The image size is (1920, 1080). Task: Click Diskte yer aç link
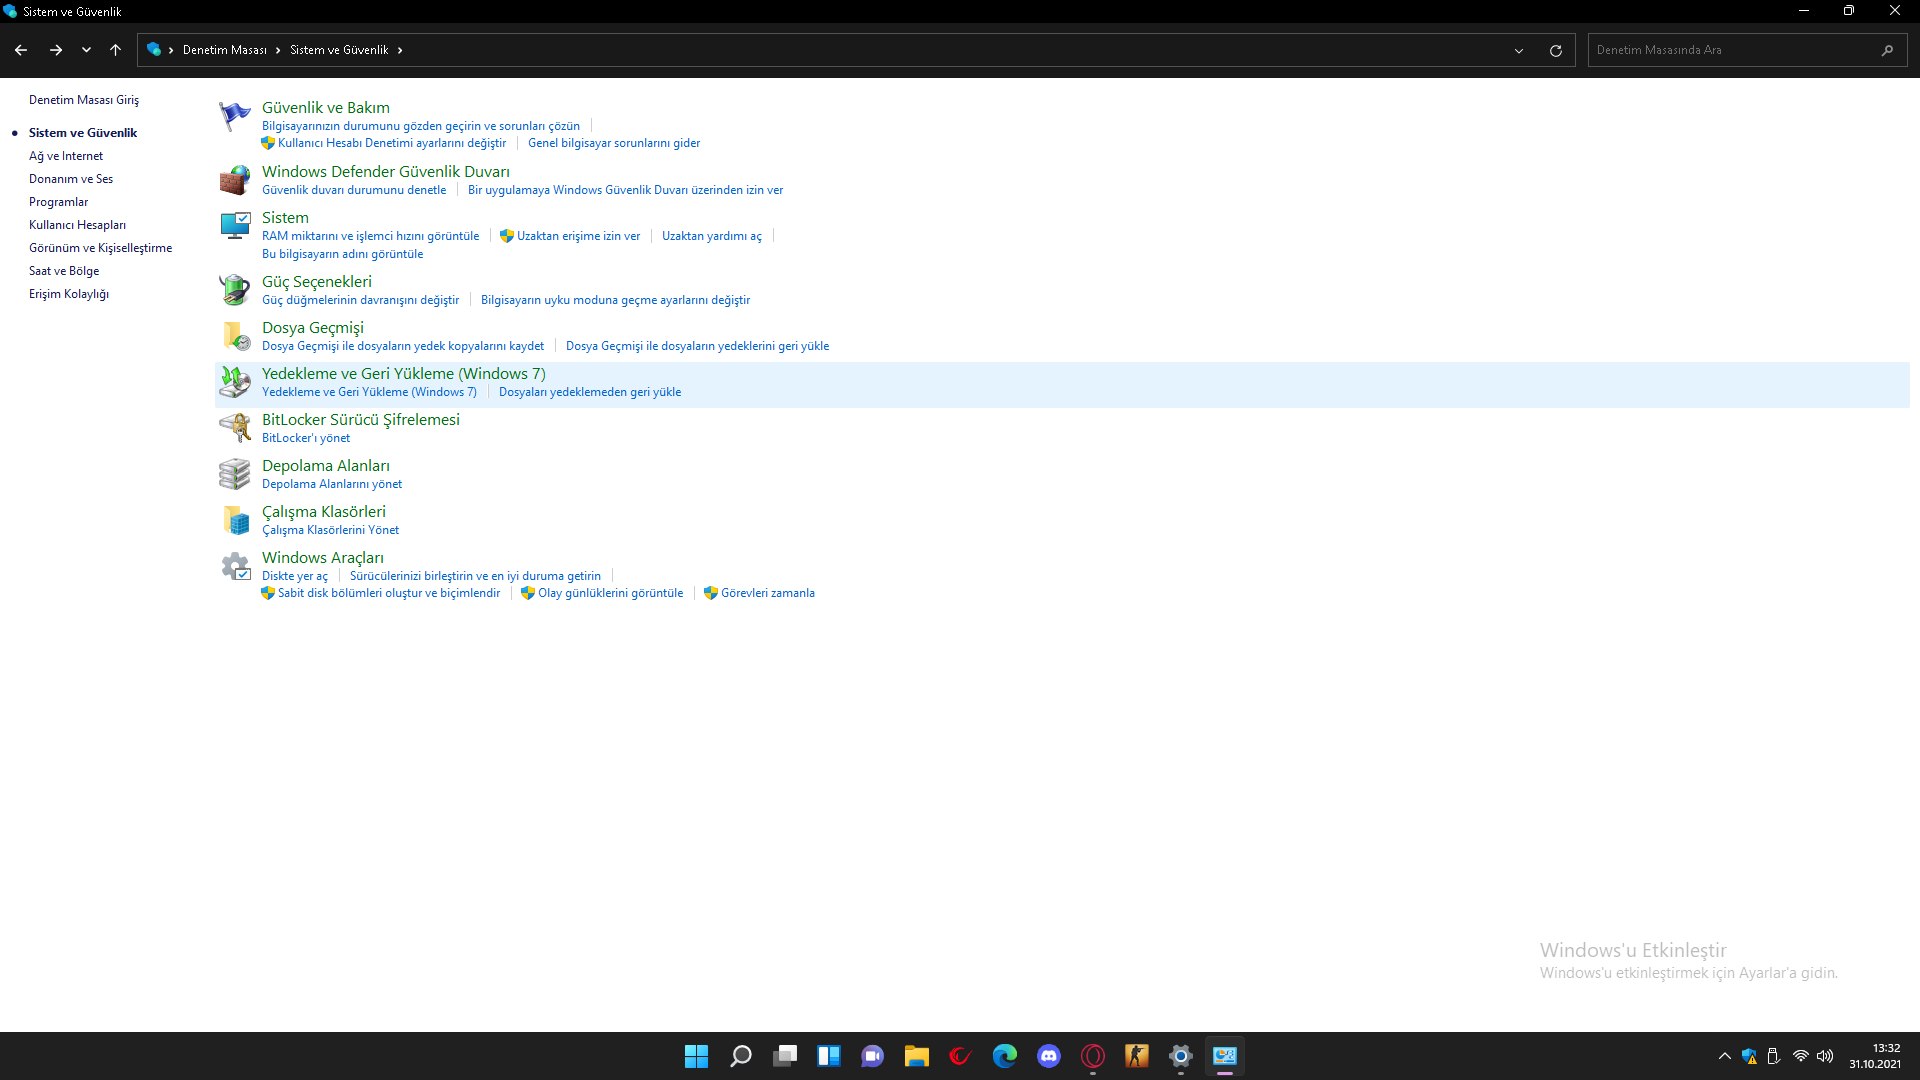[294, 576]
